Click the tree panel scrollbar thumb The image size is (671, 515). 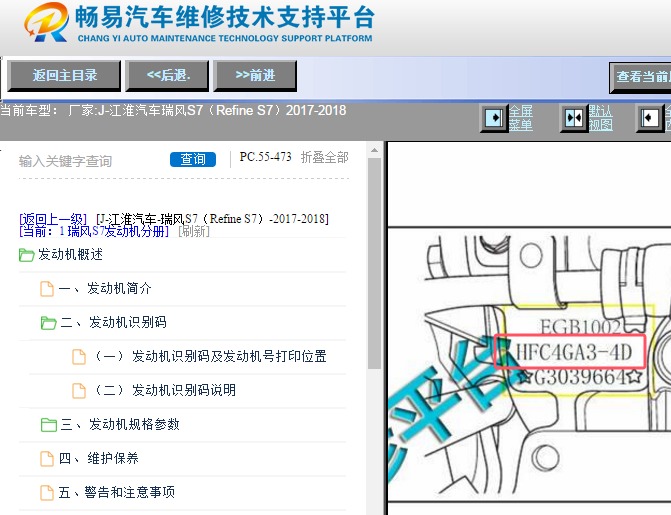pyautogui.click(x=374, y=263)
